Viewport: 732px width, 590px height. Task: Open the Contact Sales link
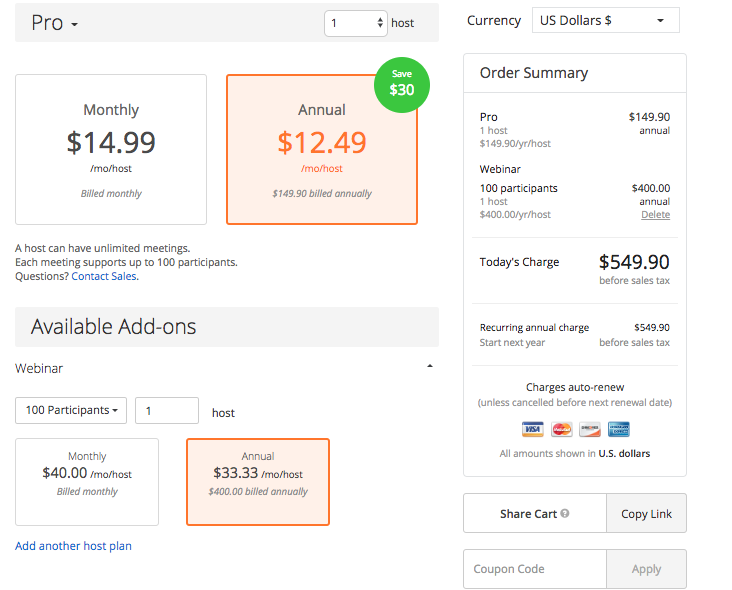coord(104,276)
